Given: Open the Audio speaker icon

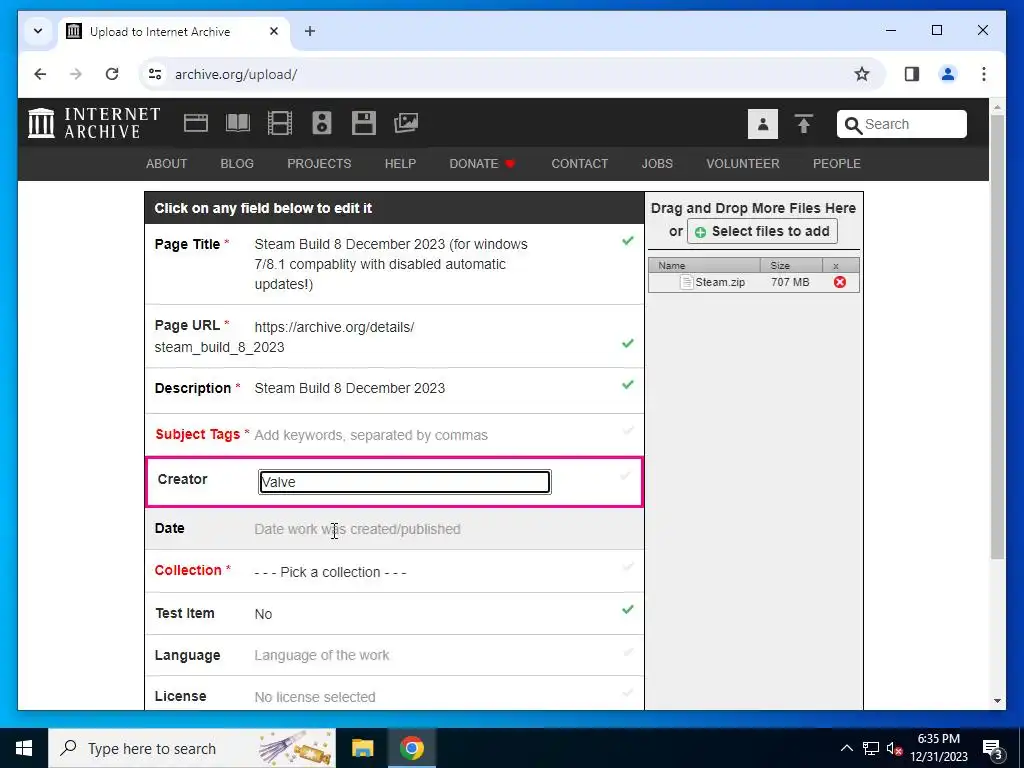Looking at the screenshot, I should 322,123.
